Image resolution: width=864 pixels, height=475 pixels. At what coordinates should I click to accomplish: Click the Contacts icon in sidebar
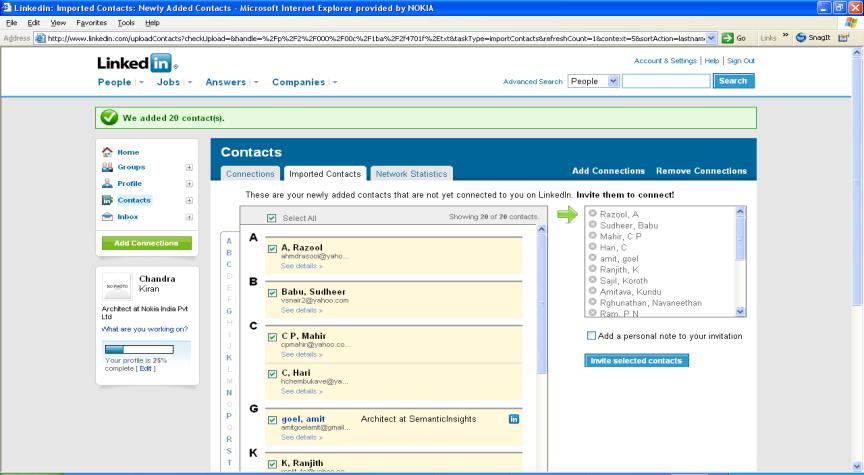(107, 200)
